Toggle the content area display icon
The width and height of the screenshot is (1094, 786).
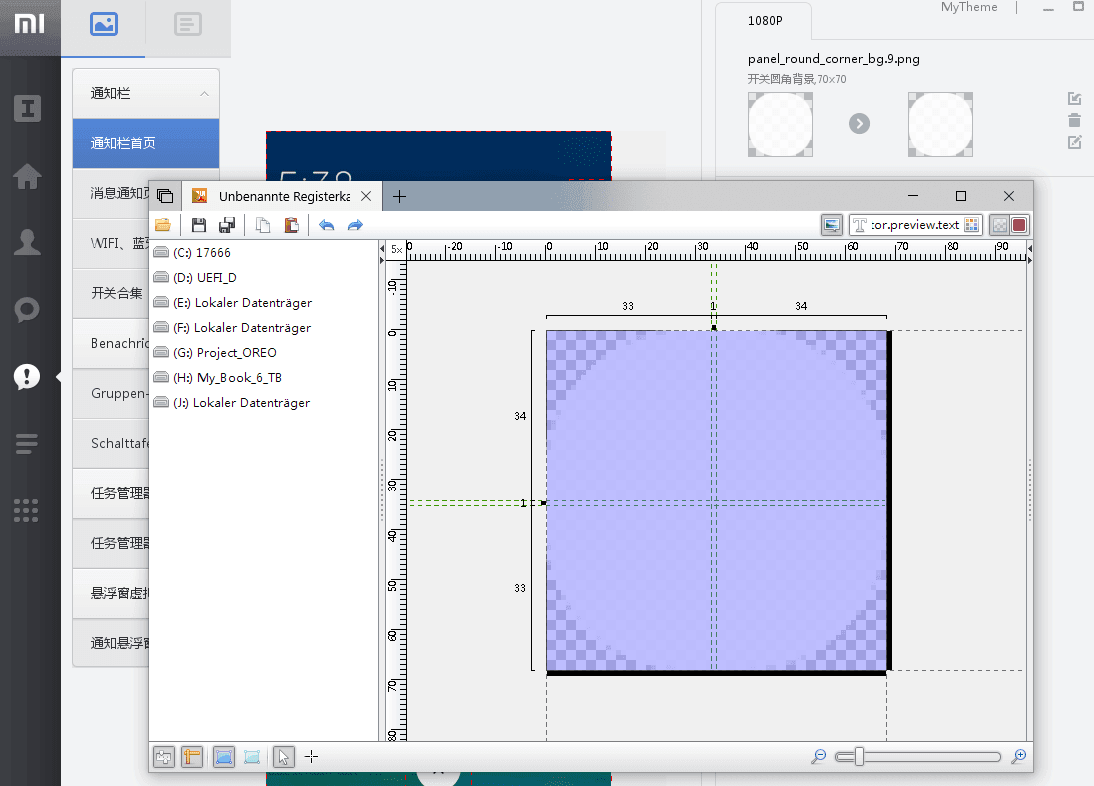tap(252, 757)
